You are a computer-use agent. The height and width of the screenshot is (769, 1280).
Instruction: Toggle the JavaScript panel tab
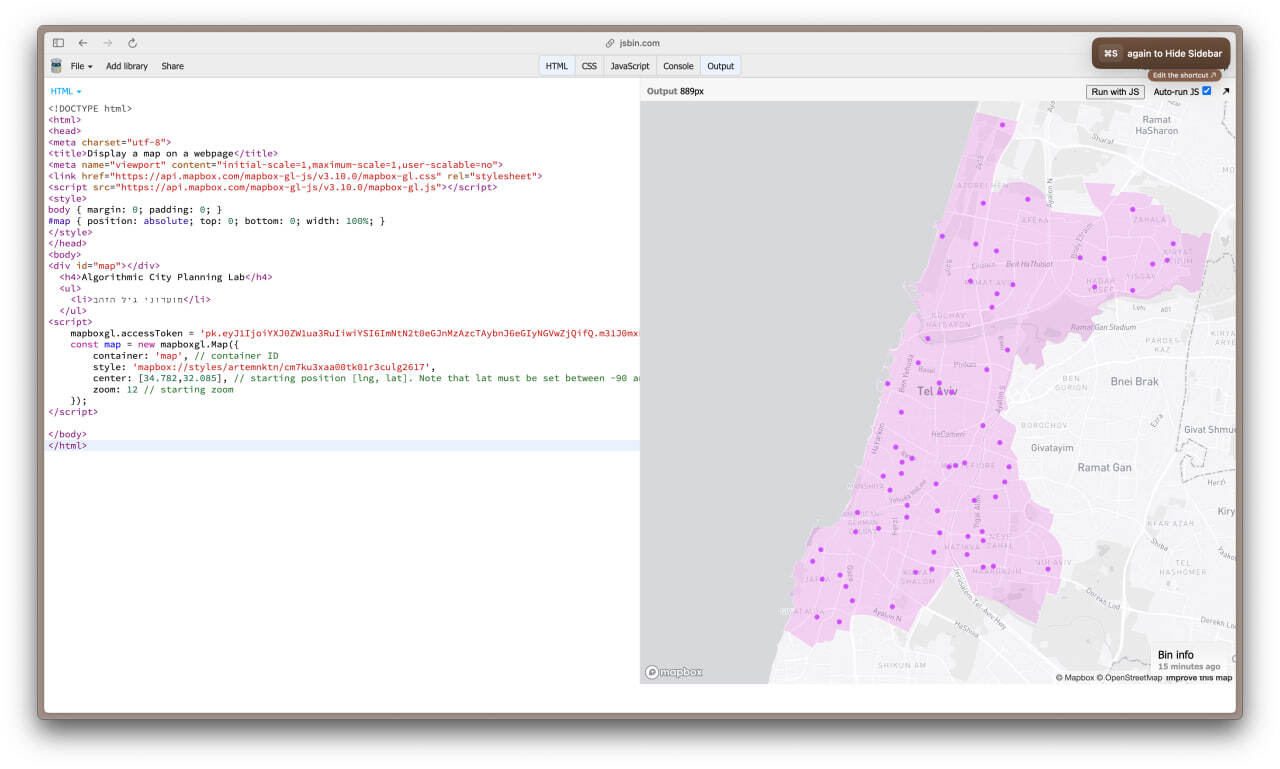click(630, 66)
